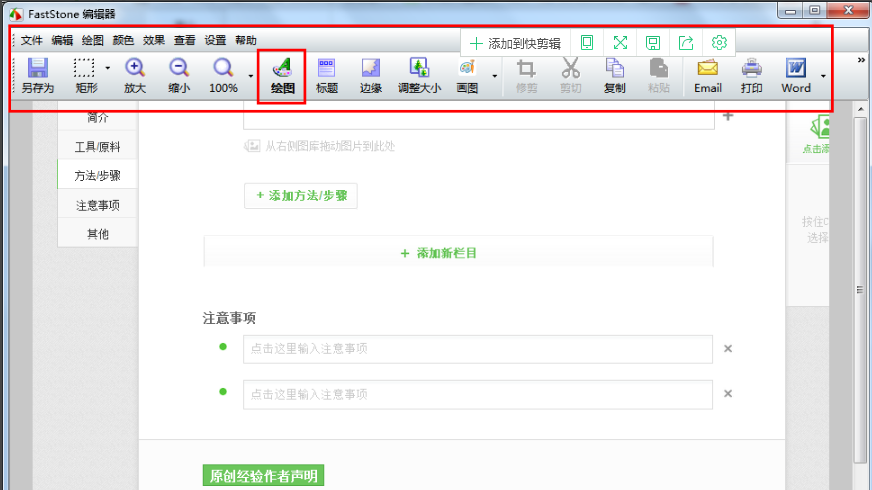872x490 pixels.
Task: Click the Save As (另存为) icon
Action: (x=38, y=76)
